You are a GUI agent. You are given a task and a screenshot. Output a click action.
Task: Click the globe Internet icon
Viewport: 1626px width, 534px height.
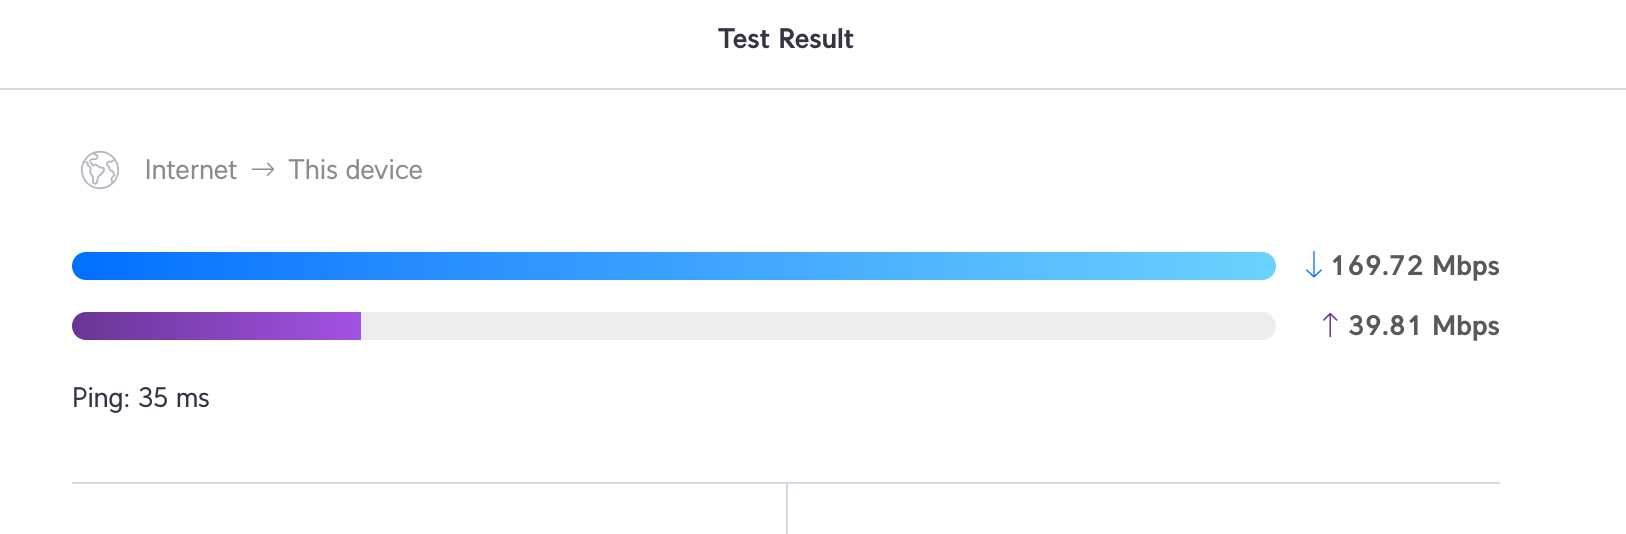[100, 170]
